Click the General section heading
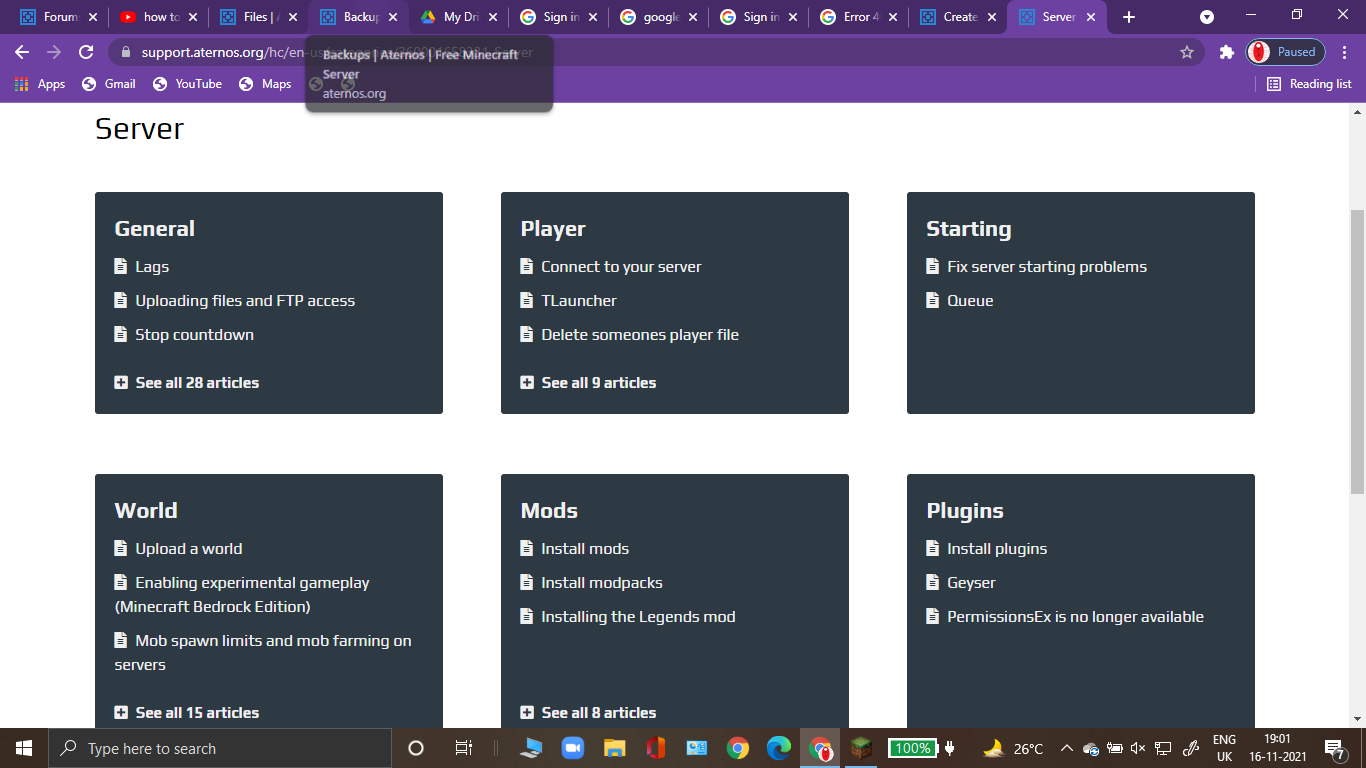The image size is (1366, 768). (x=155, y=229)
